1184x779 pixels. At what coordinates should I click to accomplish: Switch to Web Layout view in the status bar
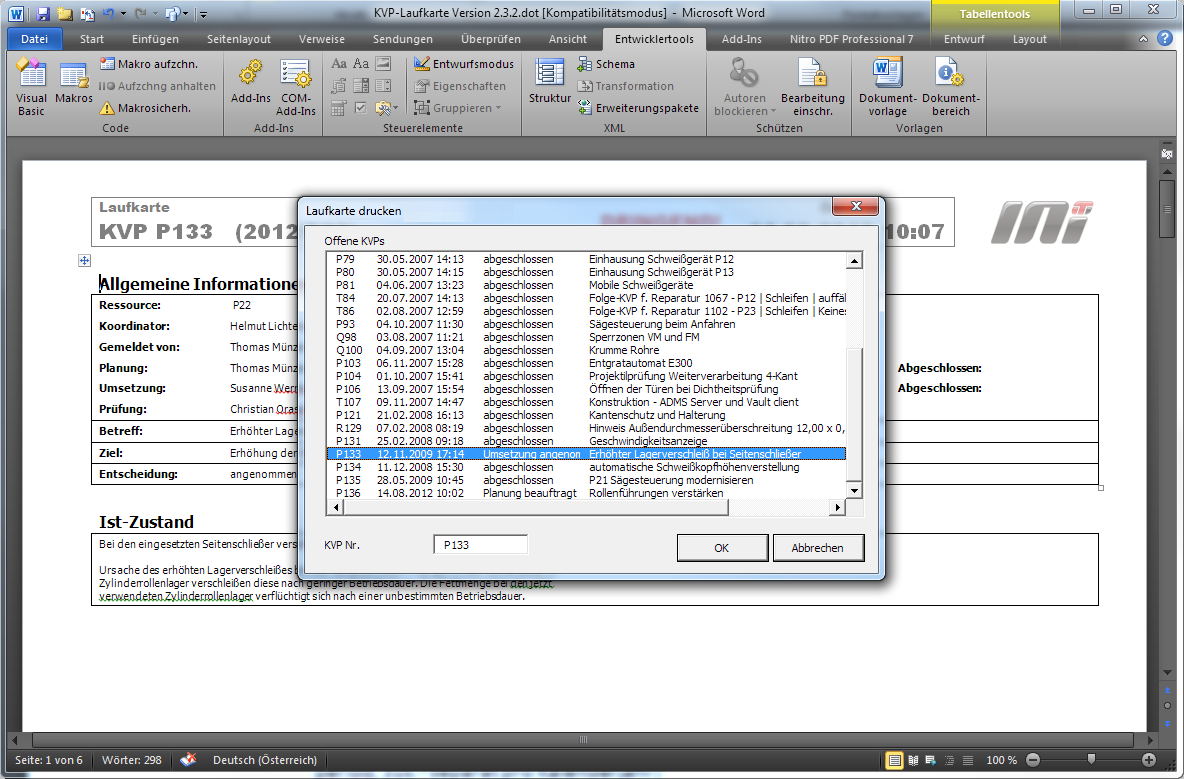tap(931, 760)
